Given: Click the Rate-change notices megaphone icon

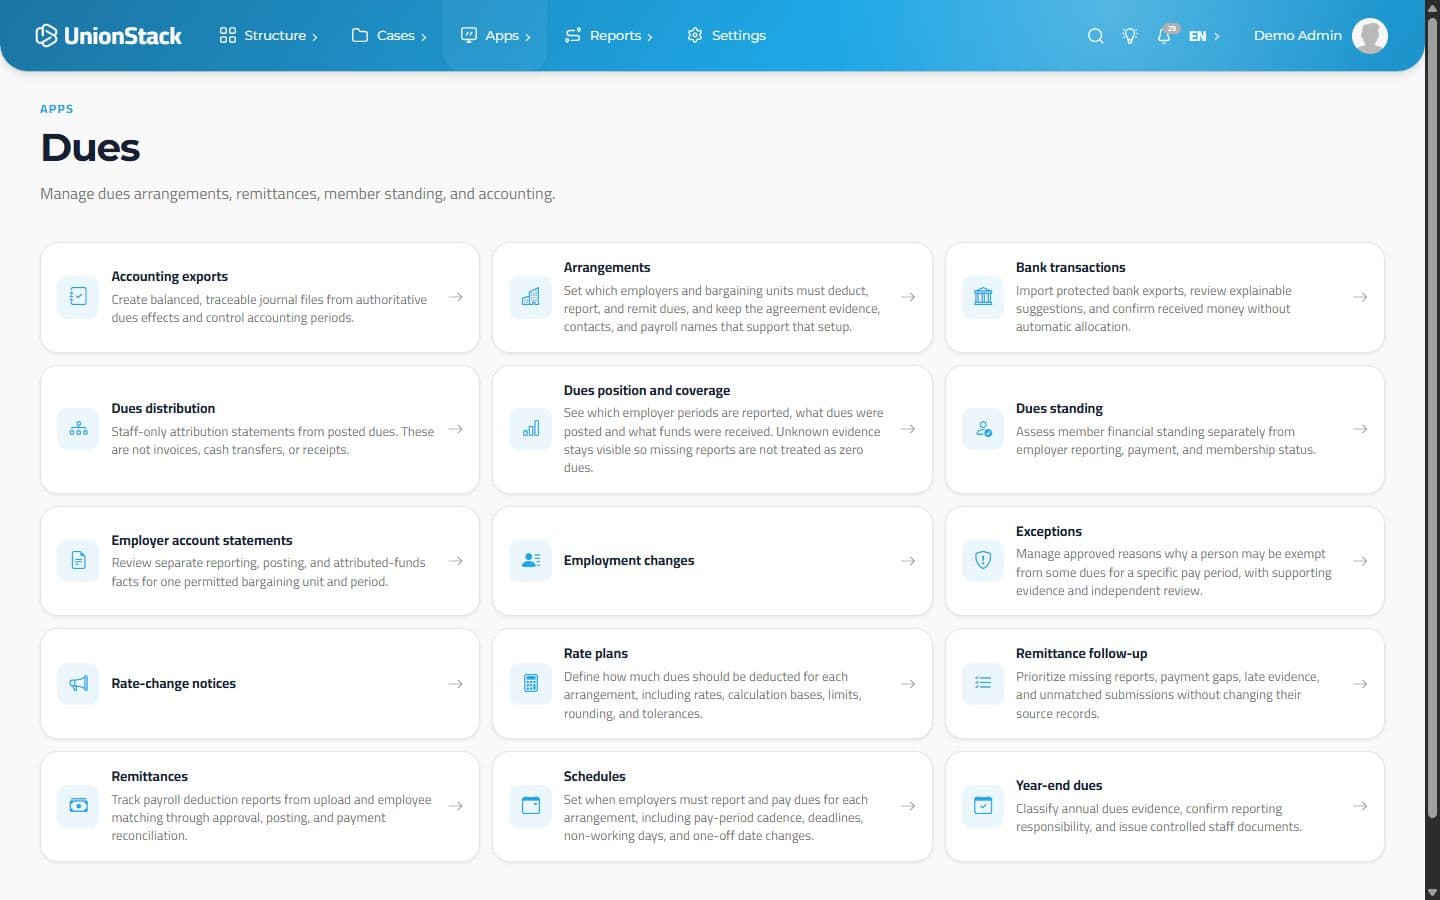Looking at the screenshot, I should pyautogui.click(x=79, y=684).
